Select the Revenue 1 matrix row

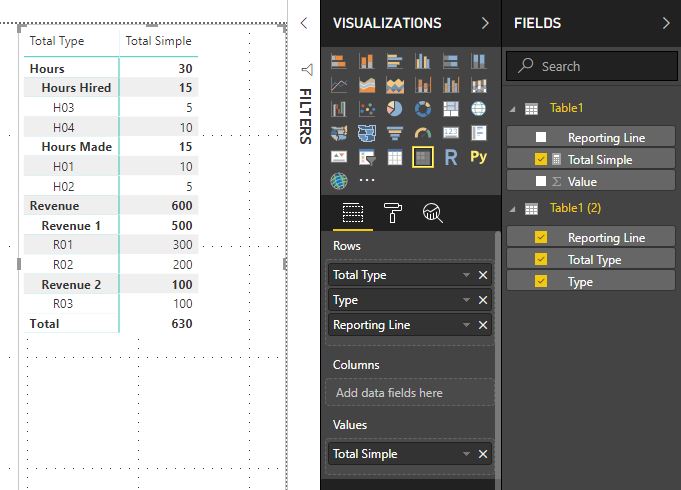pyautogui.click(x=111, y=225)
